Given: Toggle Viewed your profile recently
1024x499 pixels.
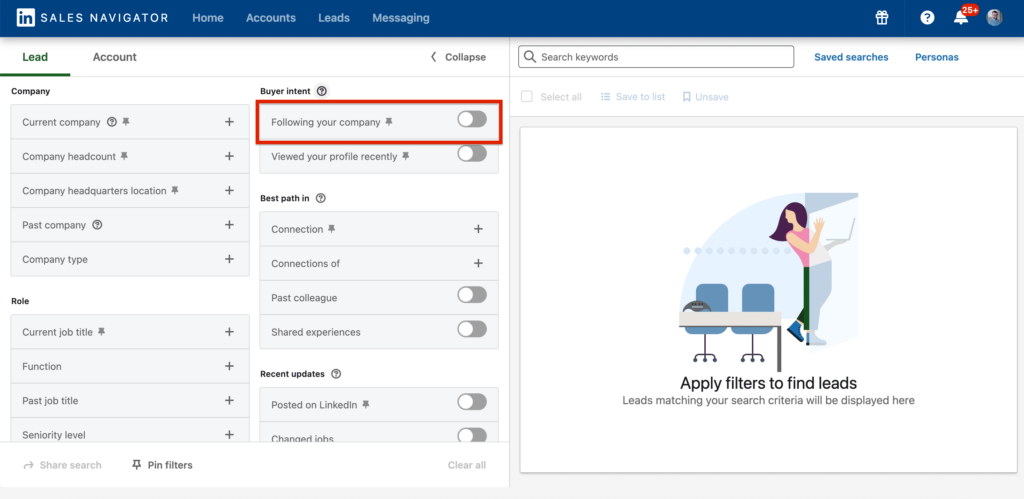Looking at the screenshot, I should click(x=471, y=154).
